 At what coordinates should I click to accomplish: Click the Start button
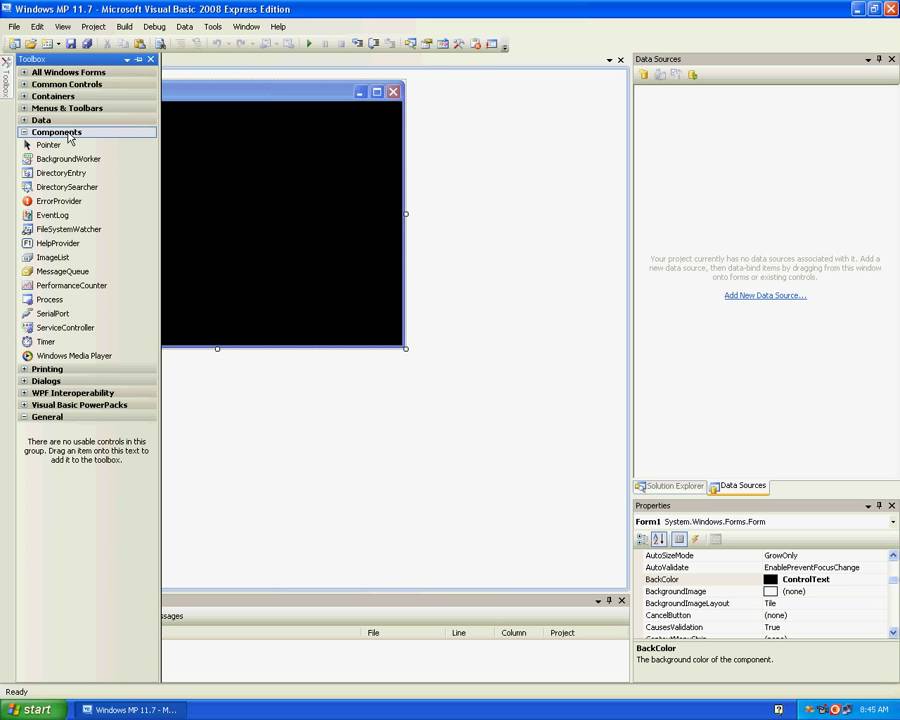[33, 710]
